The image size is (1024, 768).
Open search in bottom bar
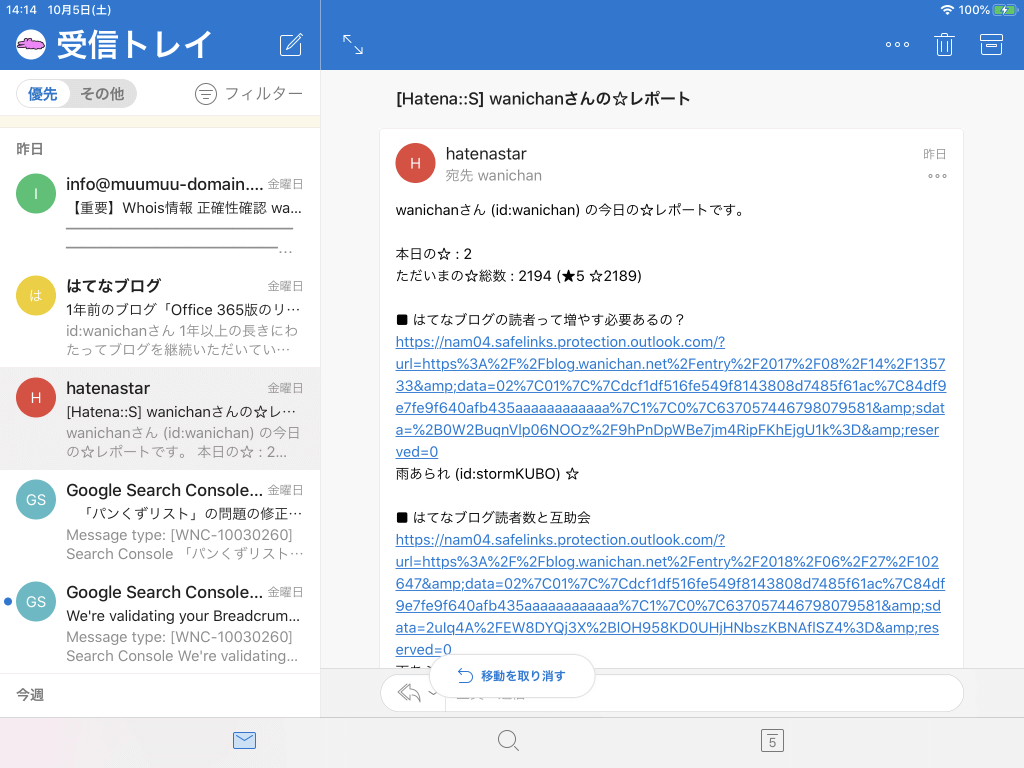pyautogui.click(x=508, y=741)
